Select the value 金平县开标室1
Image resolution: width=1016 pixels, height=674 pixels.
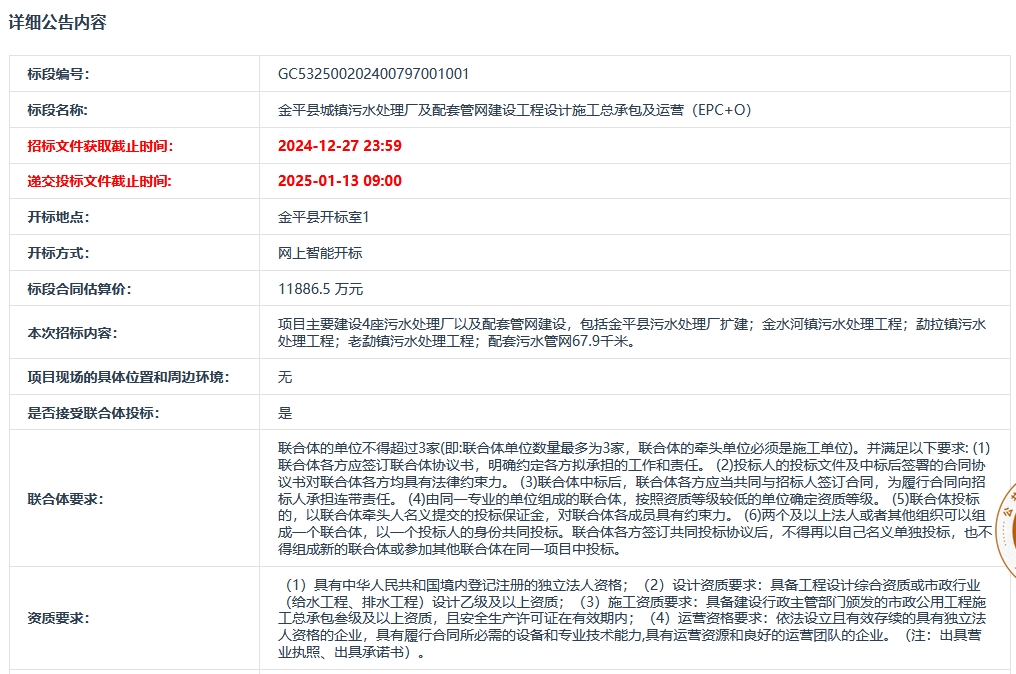[x=323, y=217]
